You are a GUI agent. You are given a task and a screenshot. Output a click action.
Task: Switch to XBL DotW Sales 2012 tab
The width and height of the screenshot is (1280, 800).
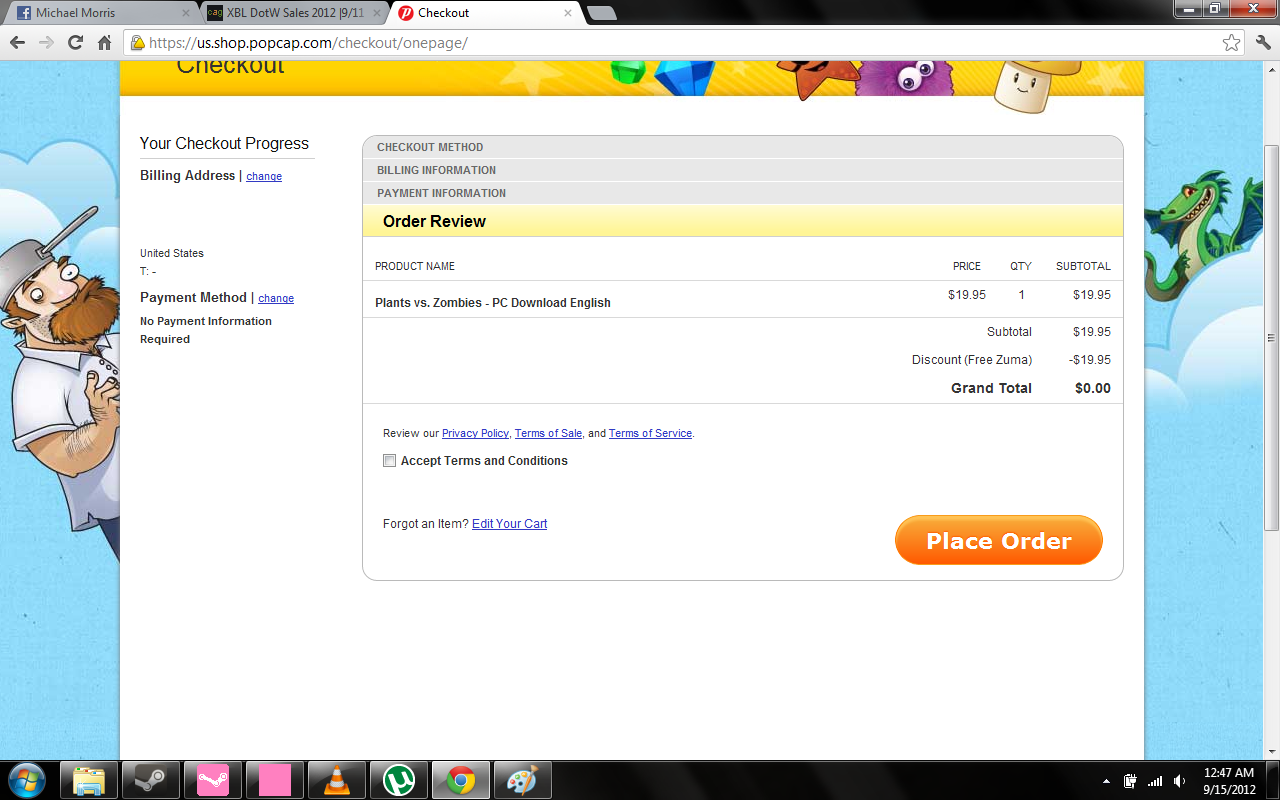click(x=293, y=13)
